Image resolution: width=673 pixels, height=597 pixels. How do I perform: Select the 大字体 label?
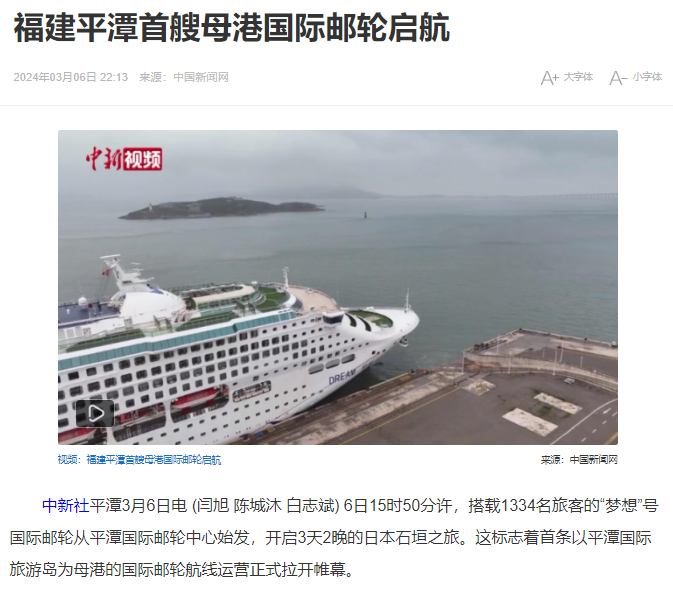pyautogui.click(x=578, y=77)
